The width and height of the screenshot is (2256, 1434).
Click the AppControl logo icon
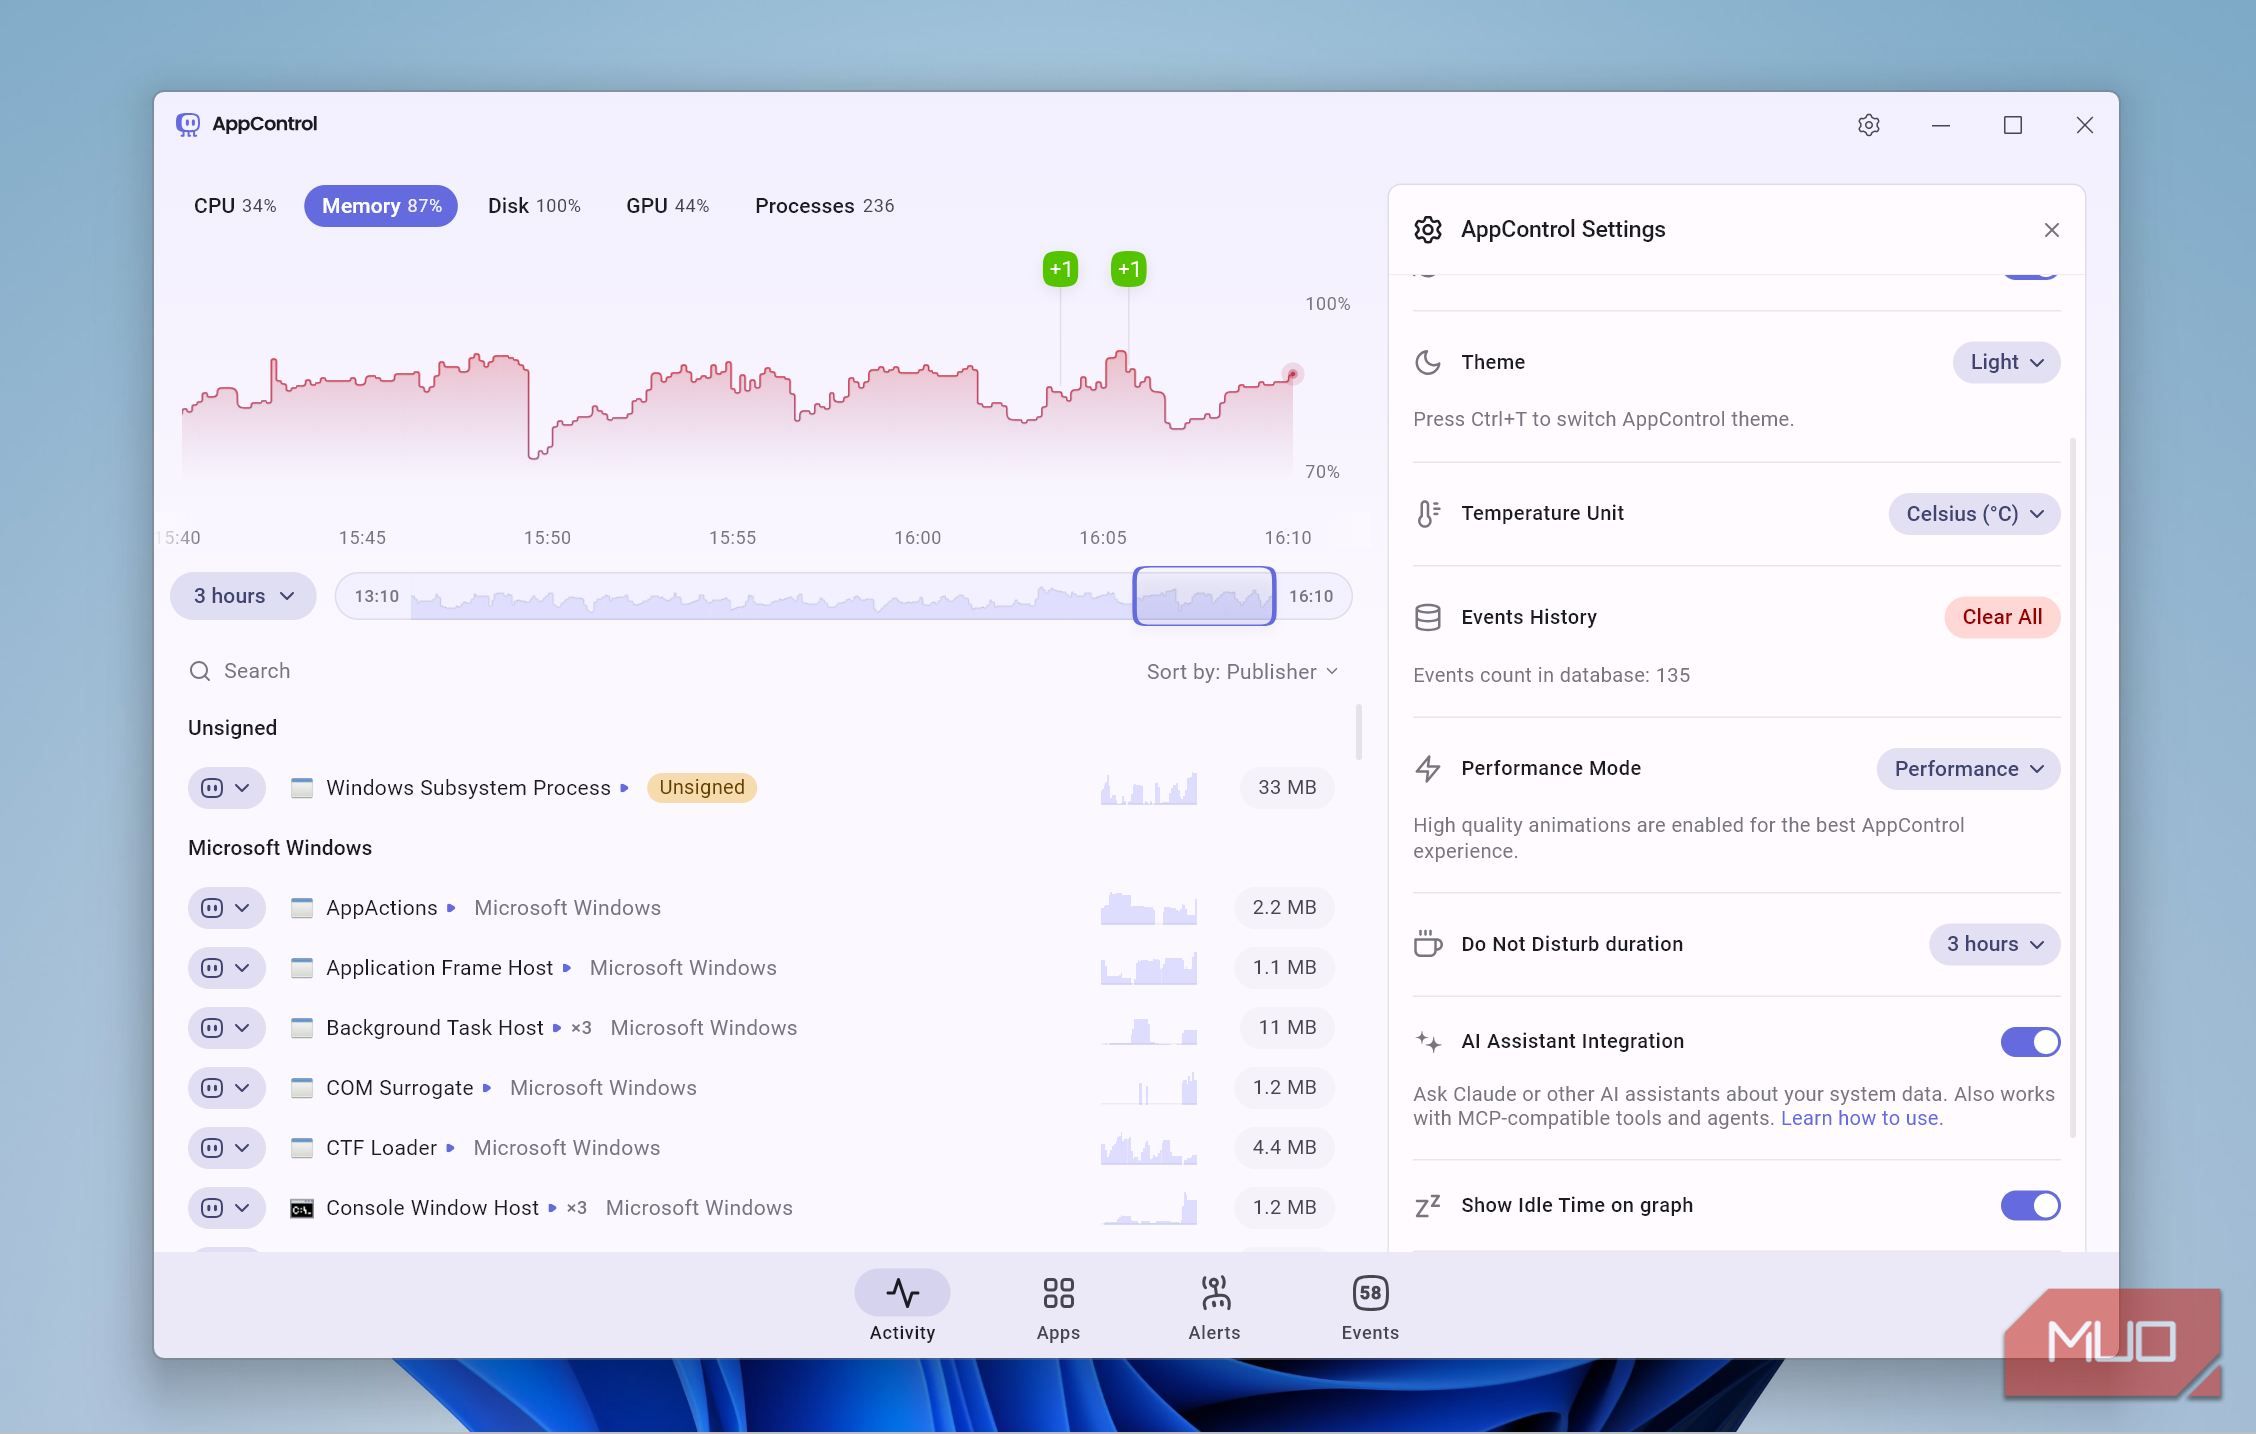[188, 124]
